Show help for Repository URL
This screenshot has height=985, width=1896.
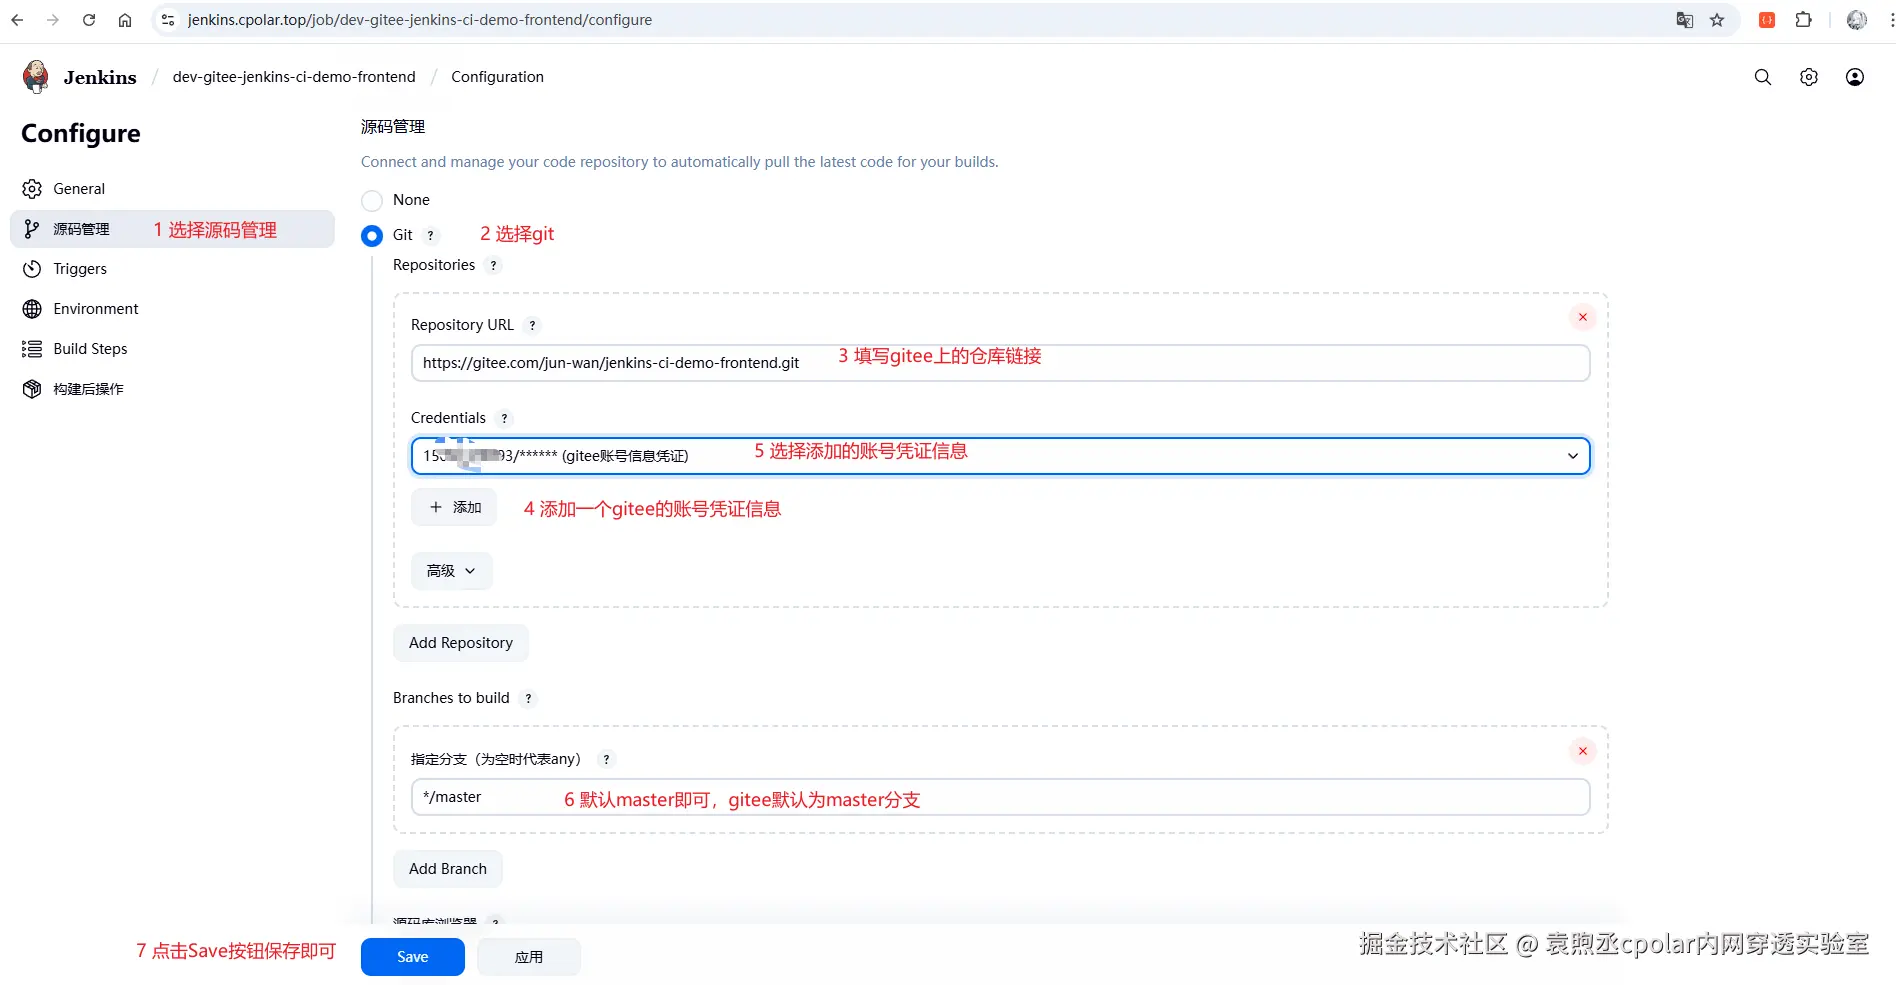pos(532,325)
